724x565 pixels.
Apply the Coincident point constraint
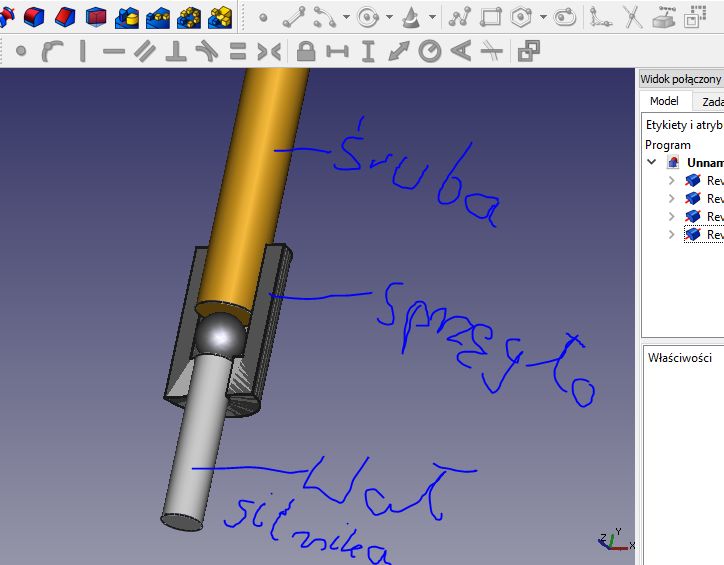pyautogui.click(x=21, y=51)
